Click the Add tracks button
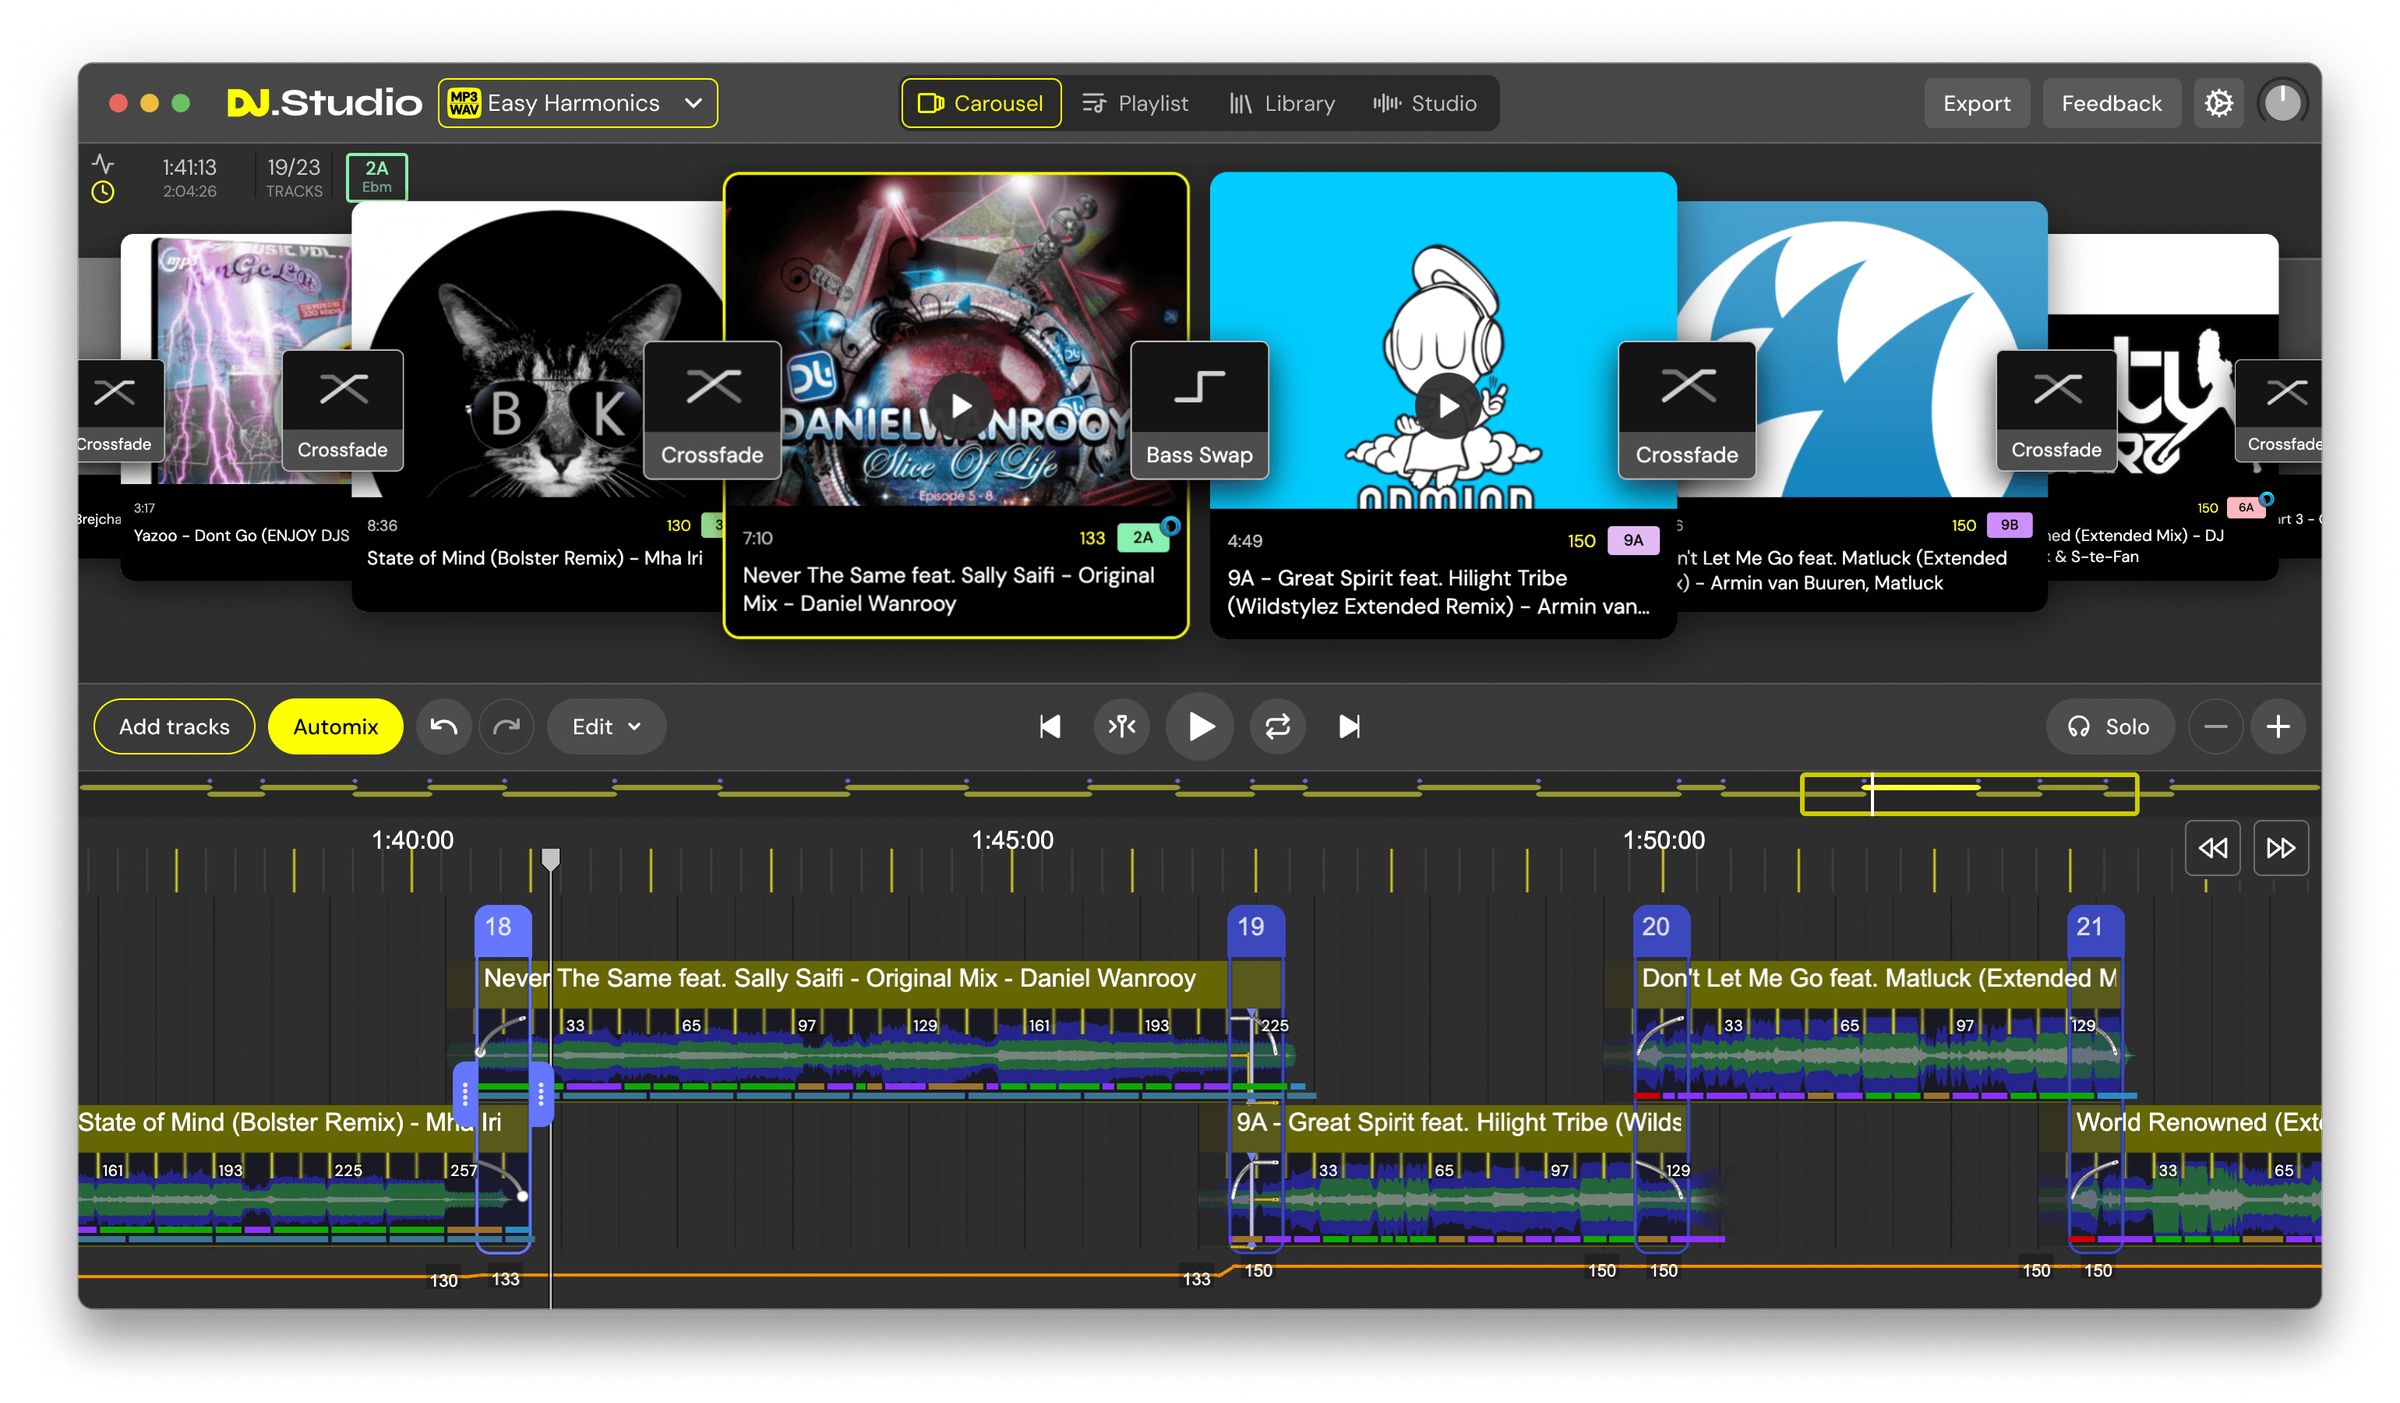Screen dimensions: 2400x1403 [174, 726]
